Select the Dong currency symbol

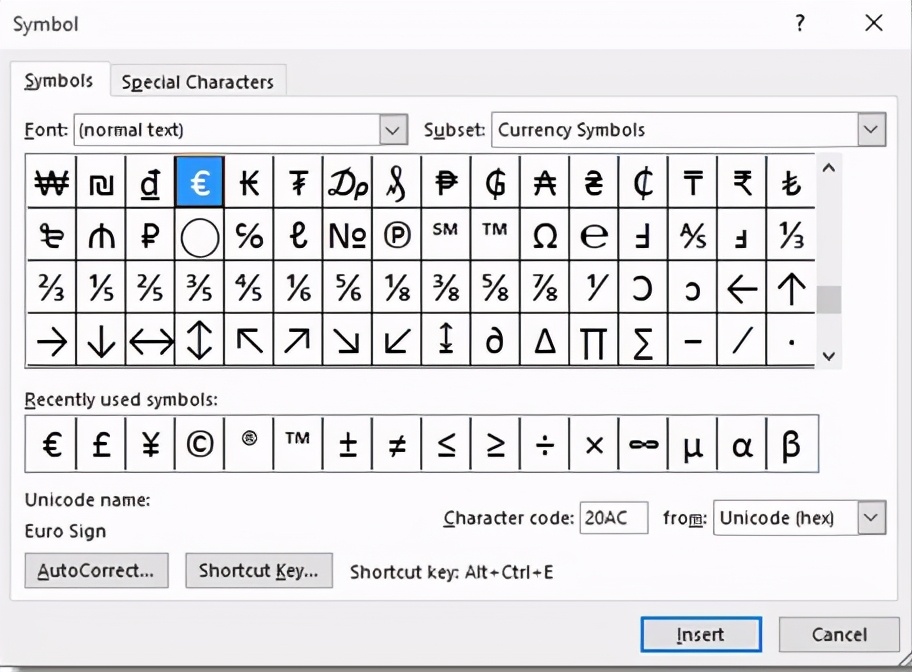pyautogui.click(x=150, y=182)
